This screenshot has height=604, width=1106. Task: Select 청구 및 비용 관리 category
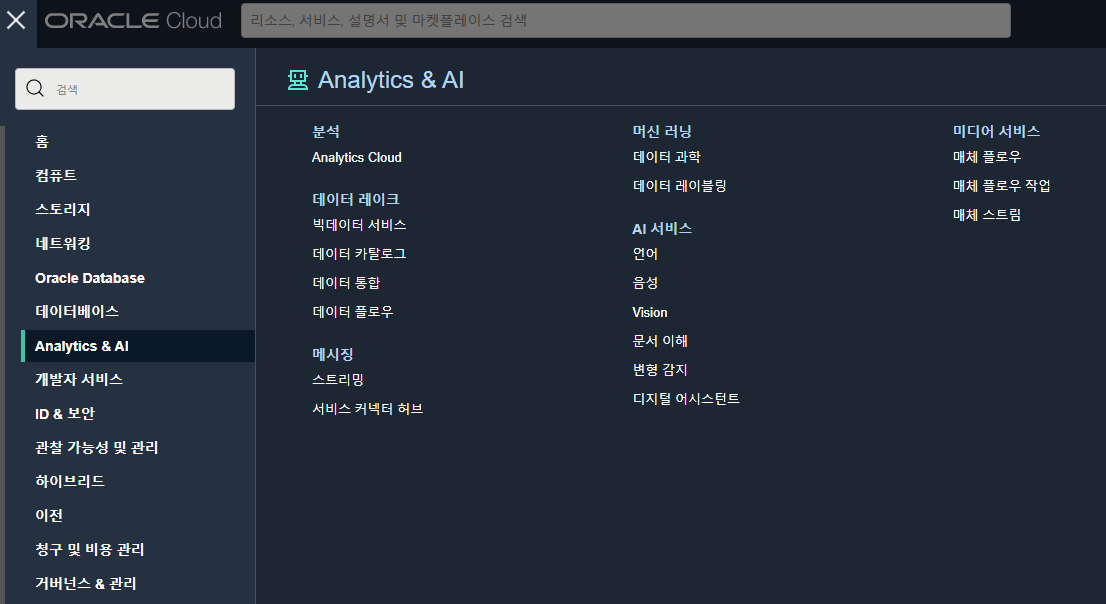(x=90, y=549)
